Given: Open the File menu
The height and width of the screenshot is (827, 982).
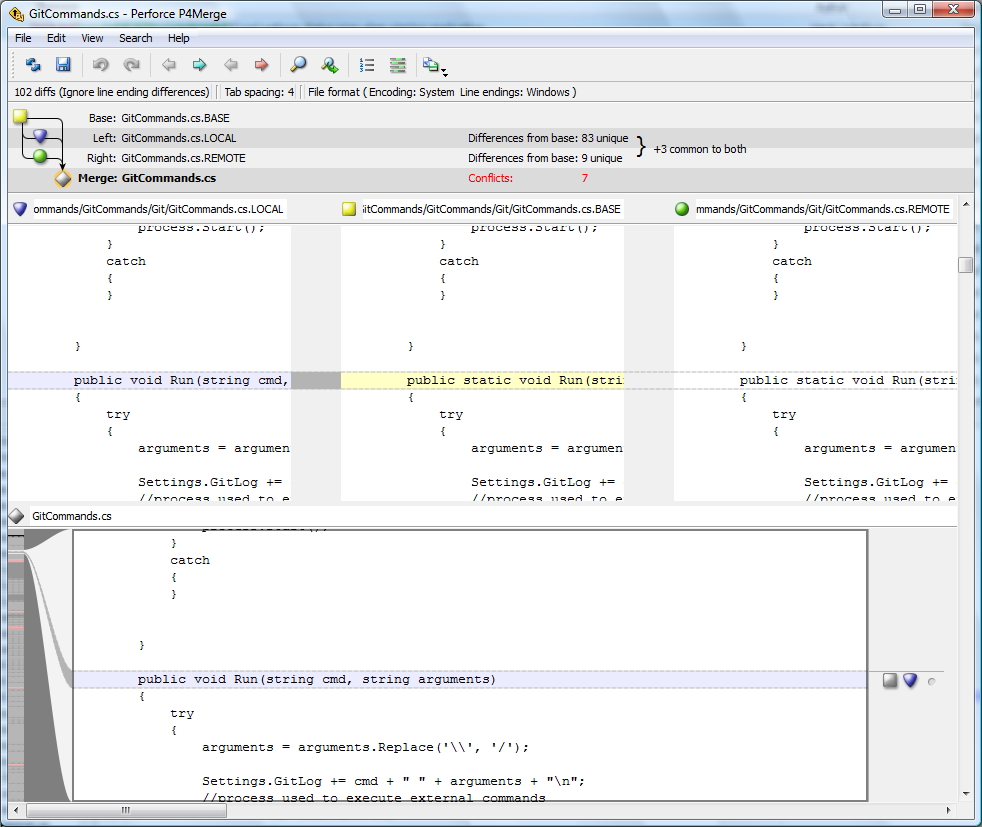Looking at the screenshot, I should pos(23,38).
